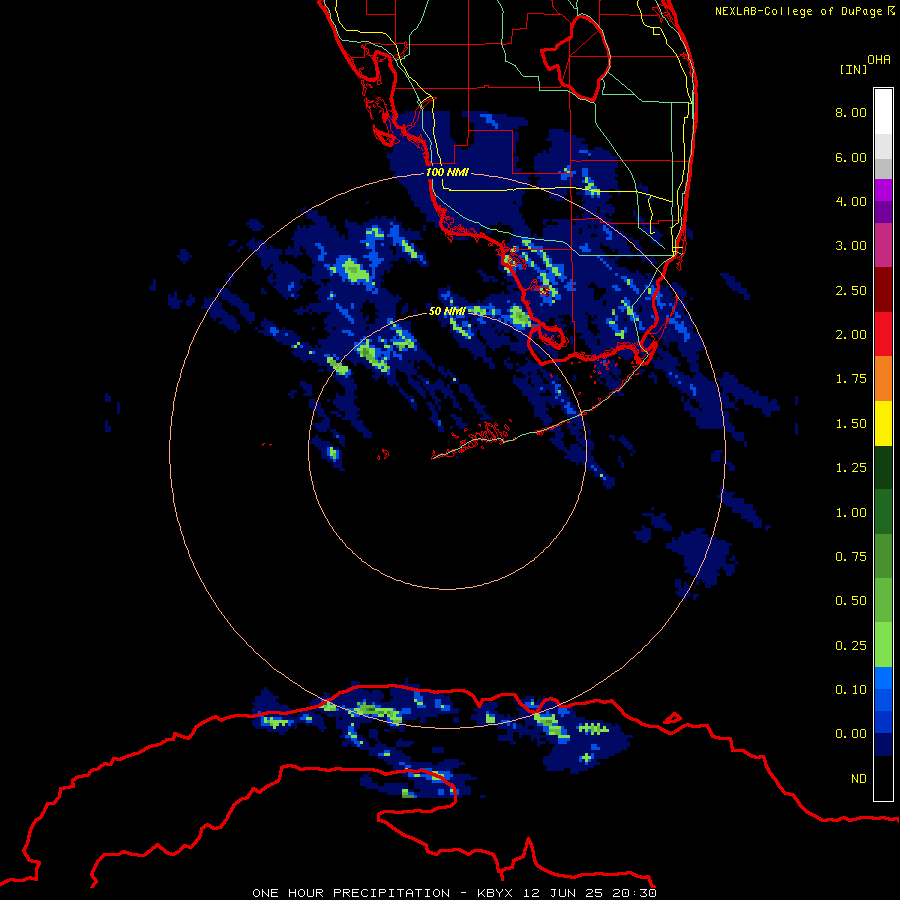Click the '0.50' legend value

pyautogui.click(x=851, y=601)
